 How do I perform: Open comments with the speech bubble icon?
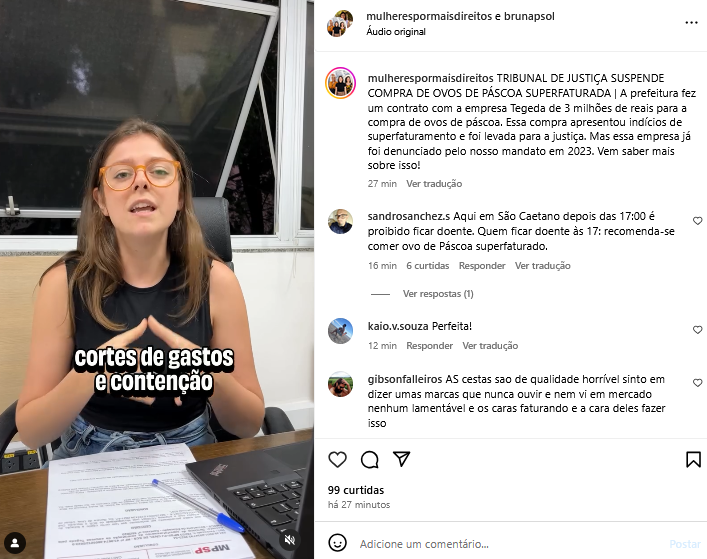(x=370, y=459)
